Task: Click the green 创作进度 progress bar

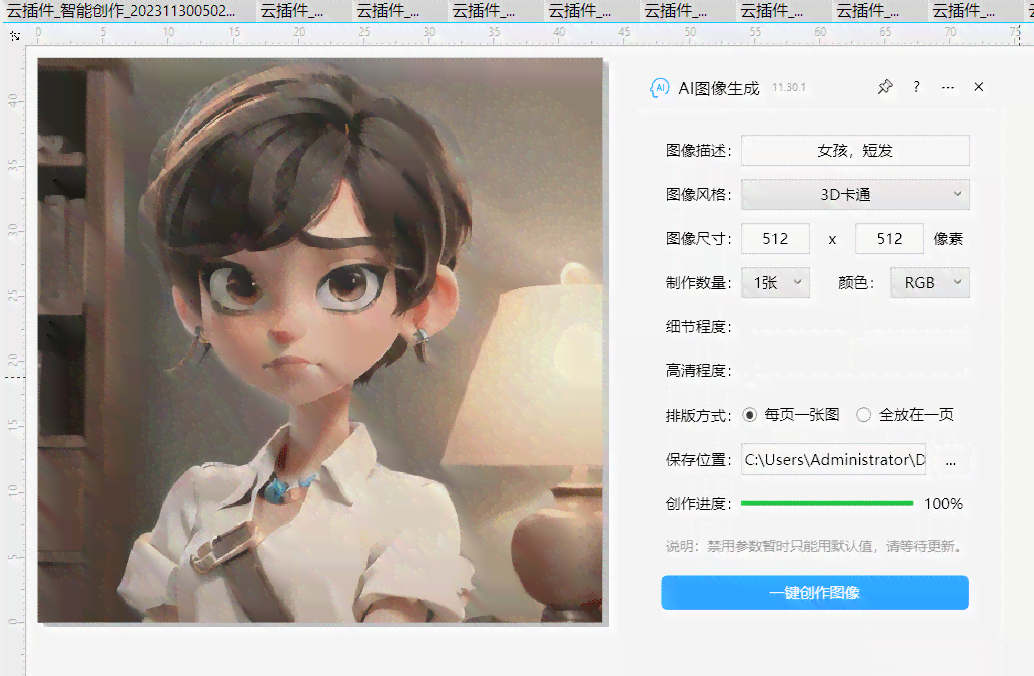Action: [827, 503]
